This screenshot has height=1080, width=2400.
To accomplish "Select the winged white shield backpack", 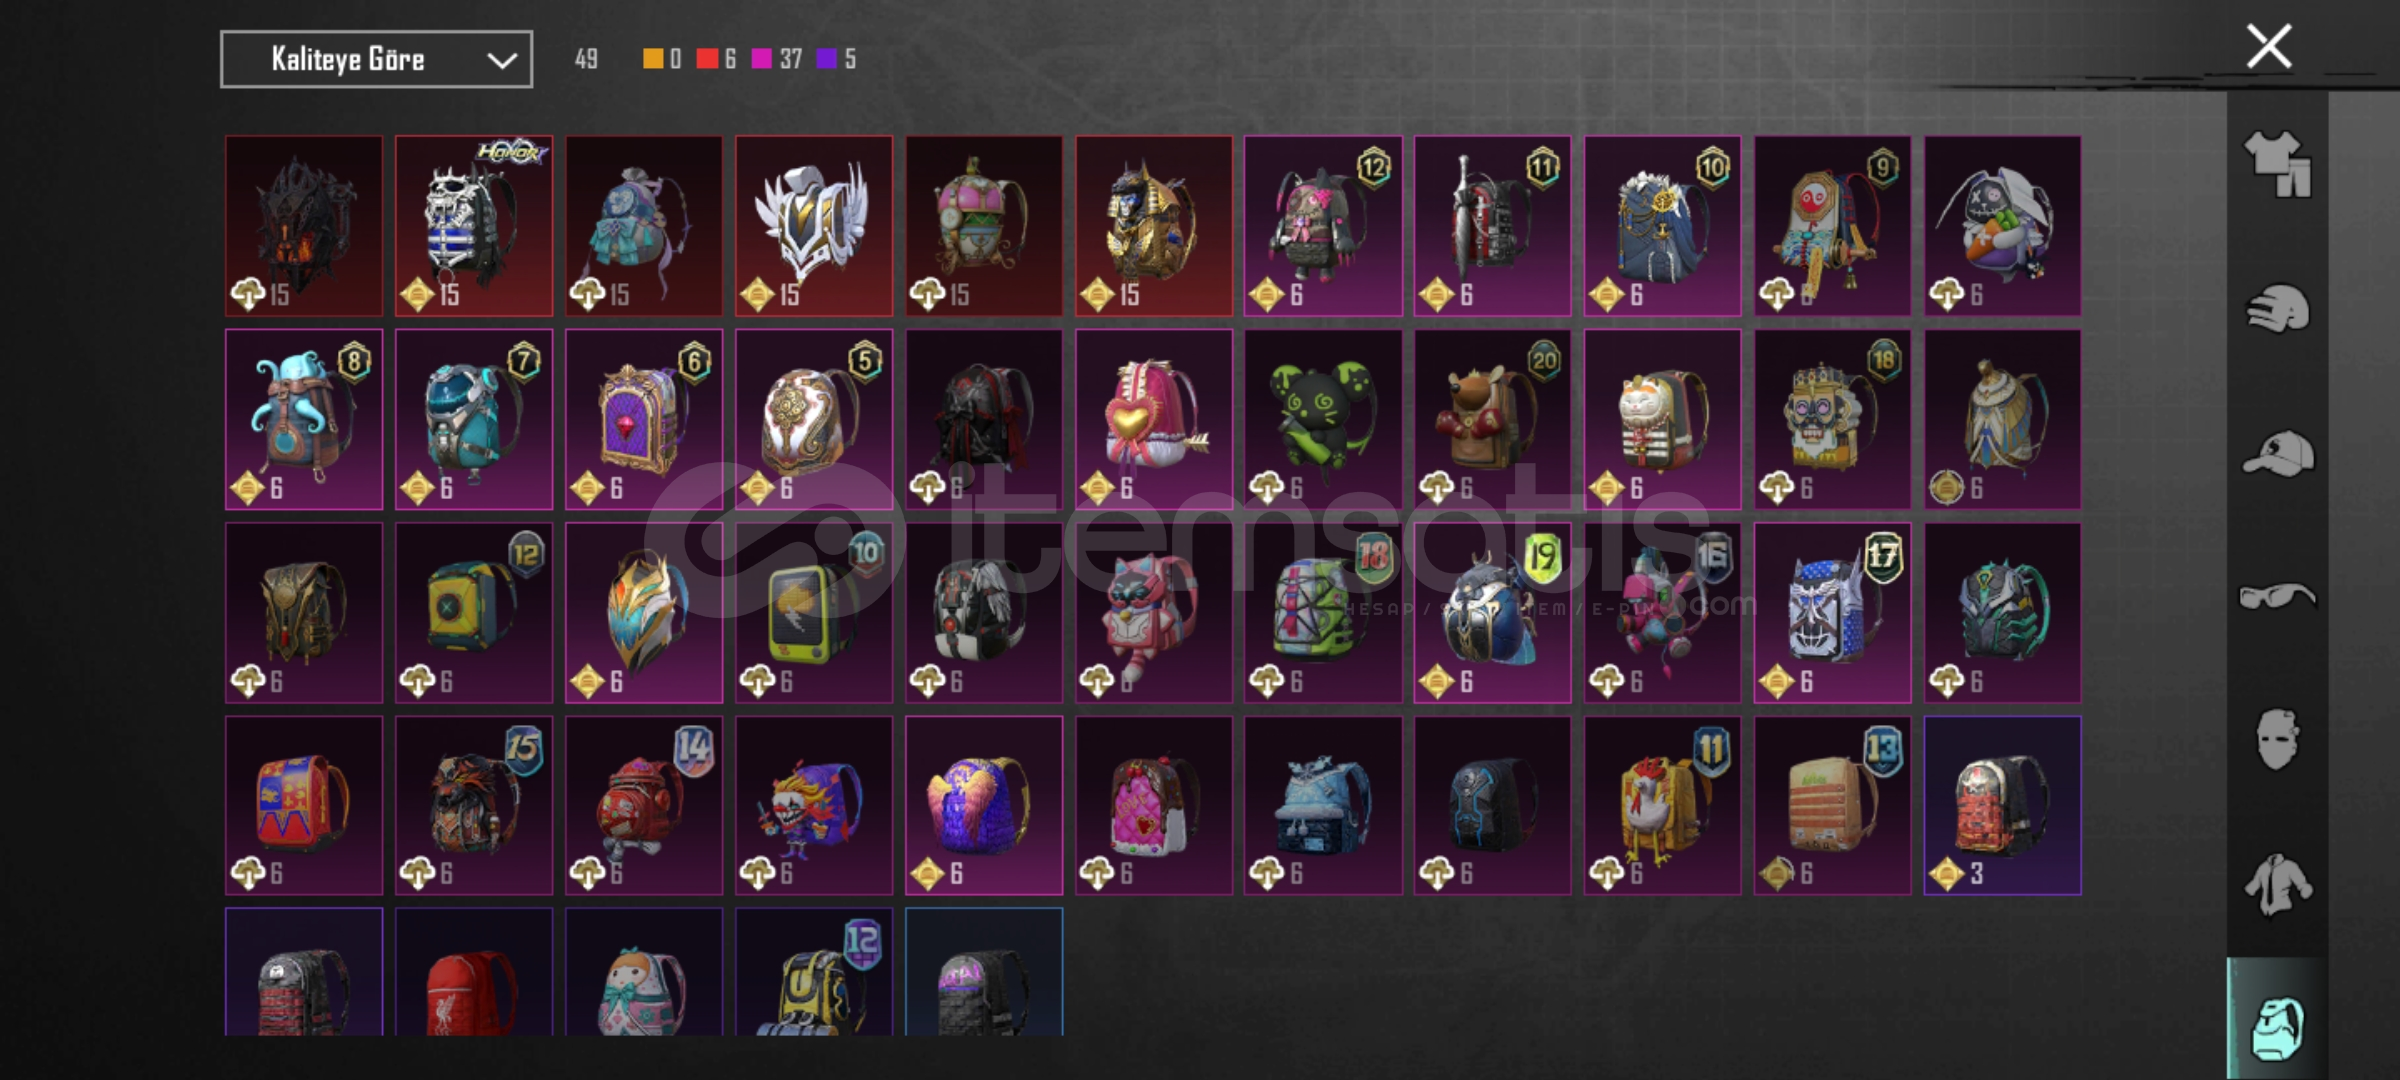I will coord(814,226).
